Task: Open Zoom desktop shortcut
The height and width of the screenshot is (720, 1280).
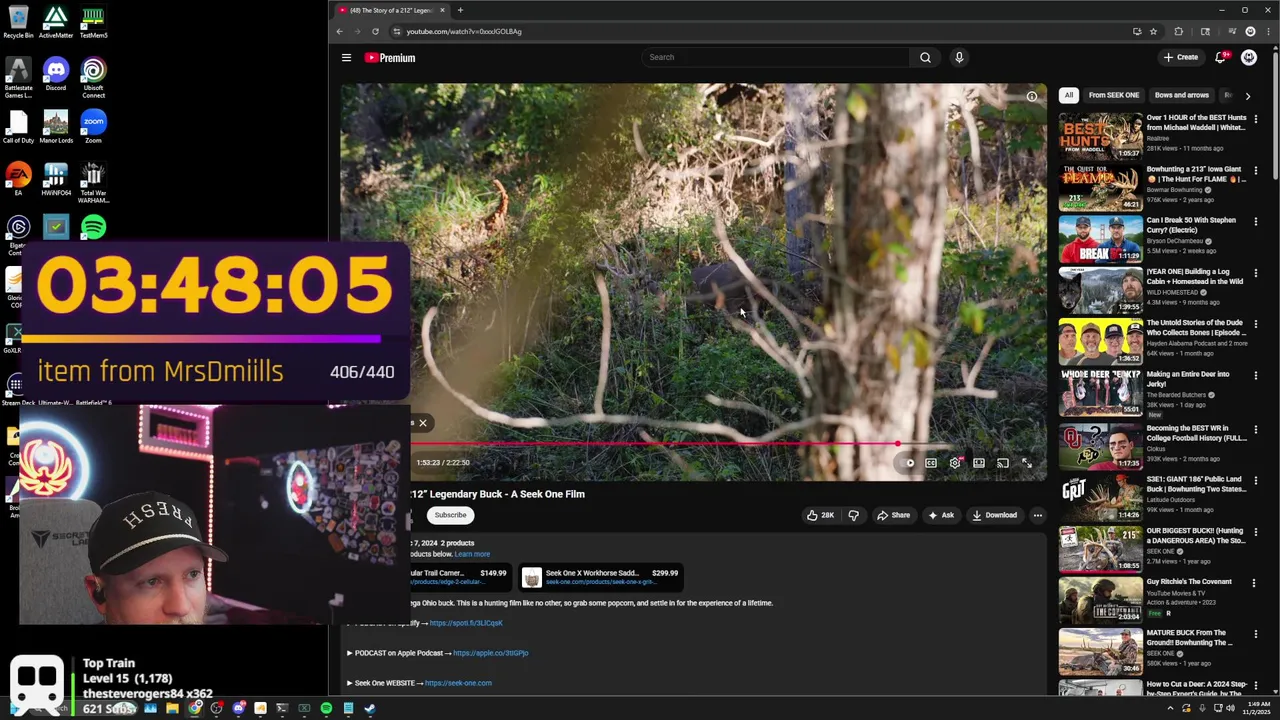Action: coord(93,127)
